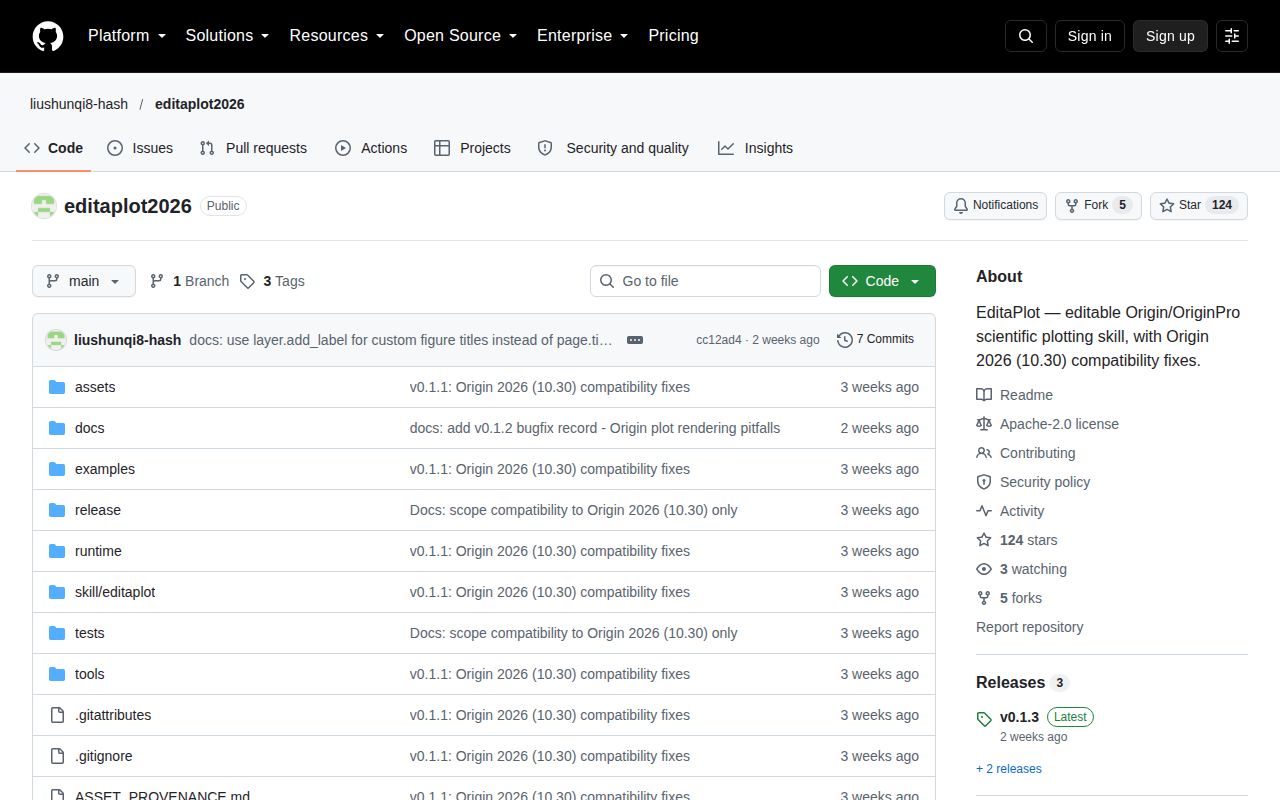Star the editaplot2026 repository
1280x800 pixels.
pyautogui.click(x=1199, y=206)
